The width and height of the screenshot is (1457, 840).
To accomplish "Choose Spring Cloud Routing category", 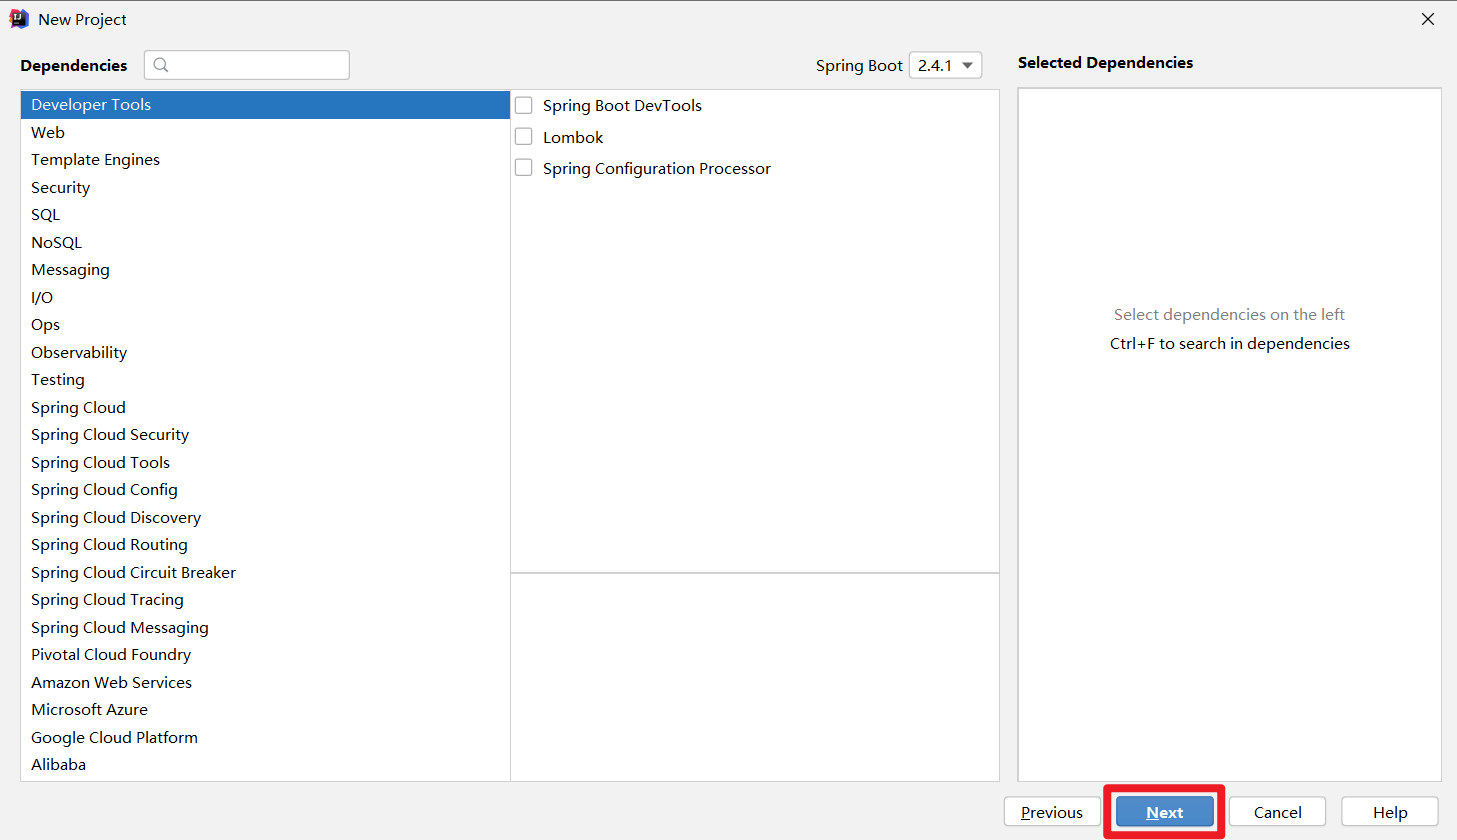I will click(265, 545).
